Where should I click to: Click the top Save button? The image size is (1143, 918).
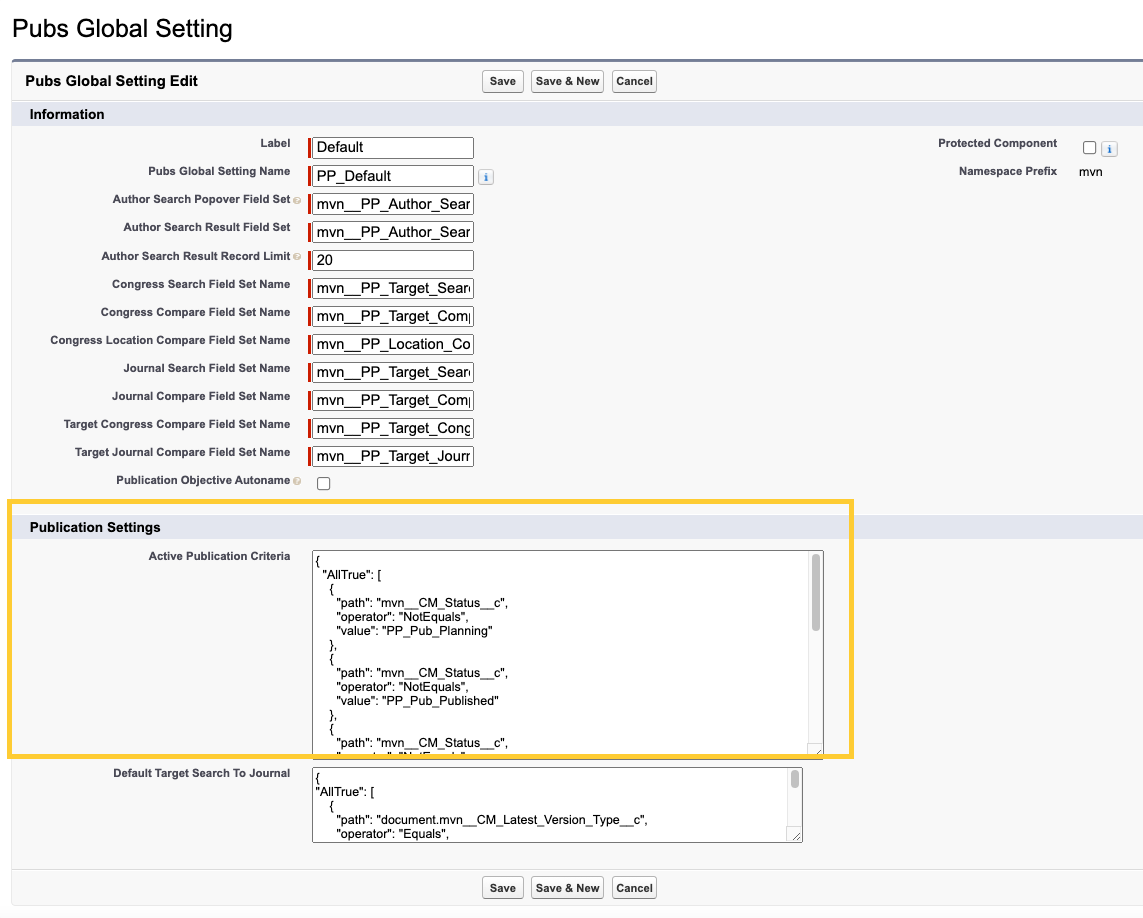[503, 81]
